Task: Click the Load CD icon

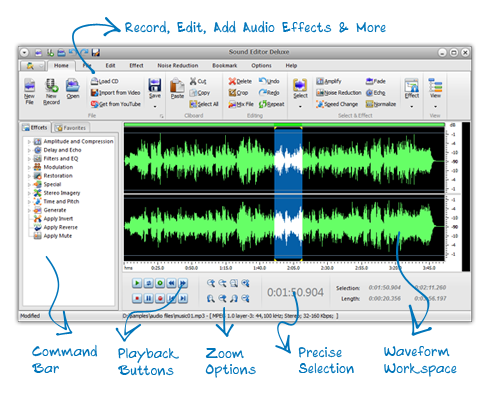Action: [x=94, y=81]
